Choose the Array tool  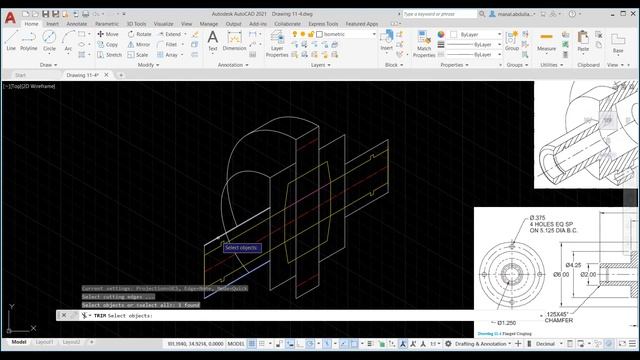click(x=167, y=55)
